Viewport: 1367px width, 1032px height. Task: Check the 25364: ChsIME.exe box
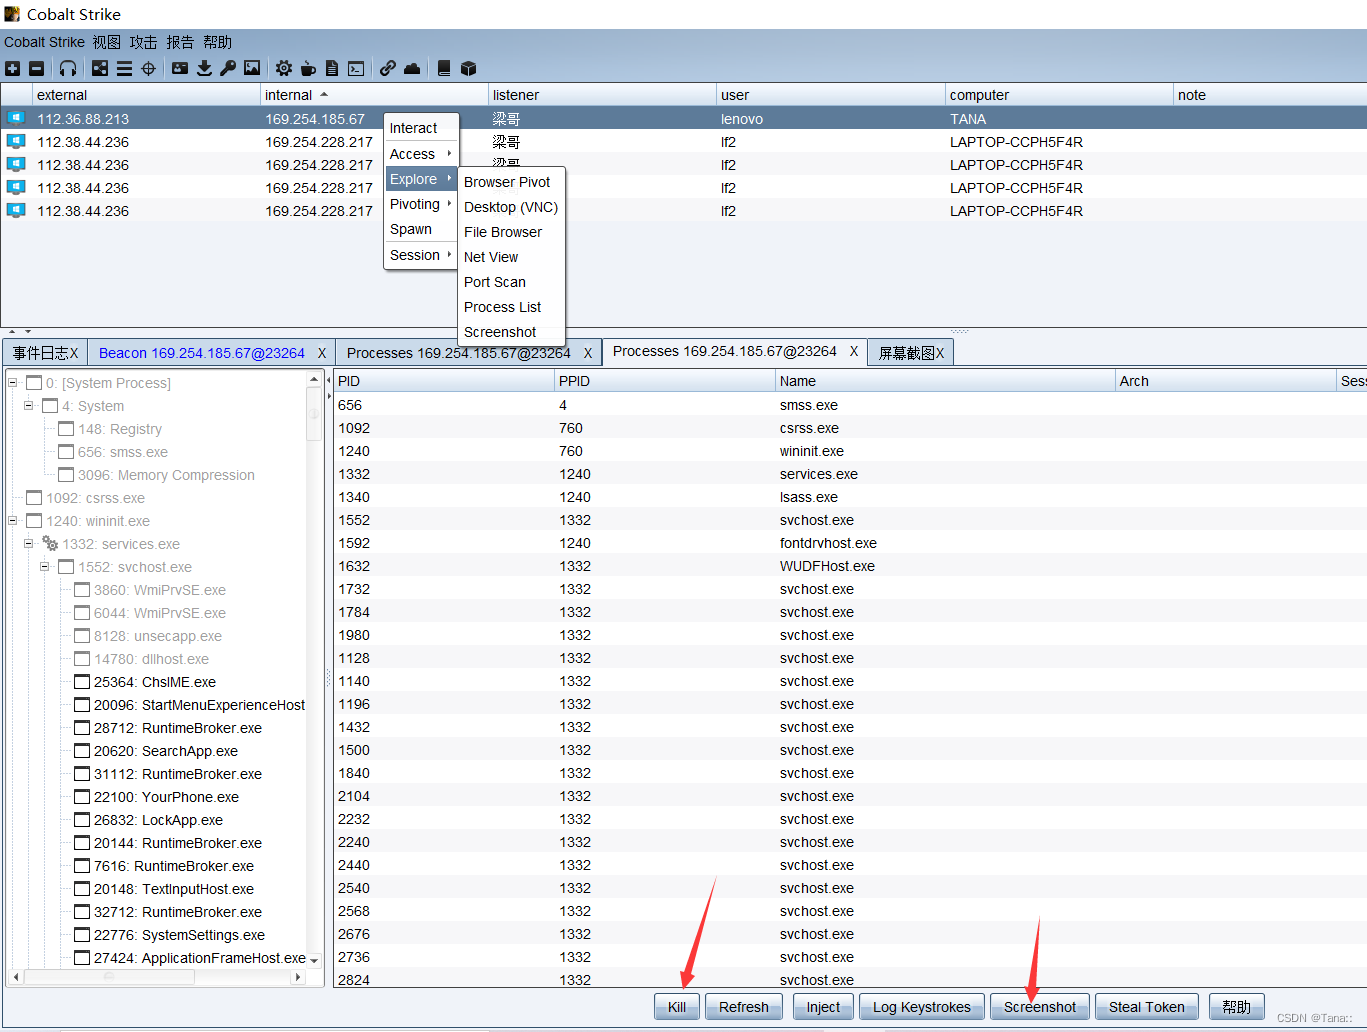(82, 682)
